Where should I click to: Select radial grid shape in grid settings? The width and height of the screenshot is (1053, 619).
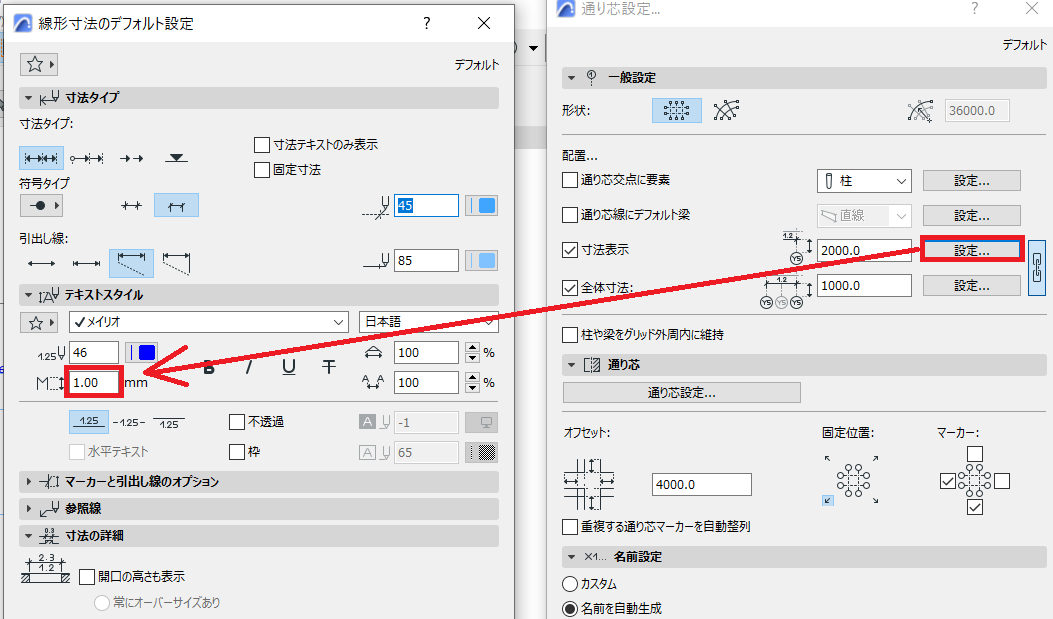726,110
